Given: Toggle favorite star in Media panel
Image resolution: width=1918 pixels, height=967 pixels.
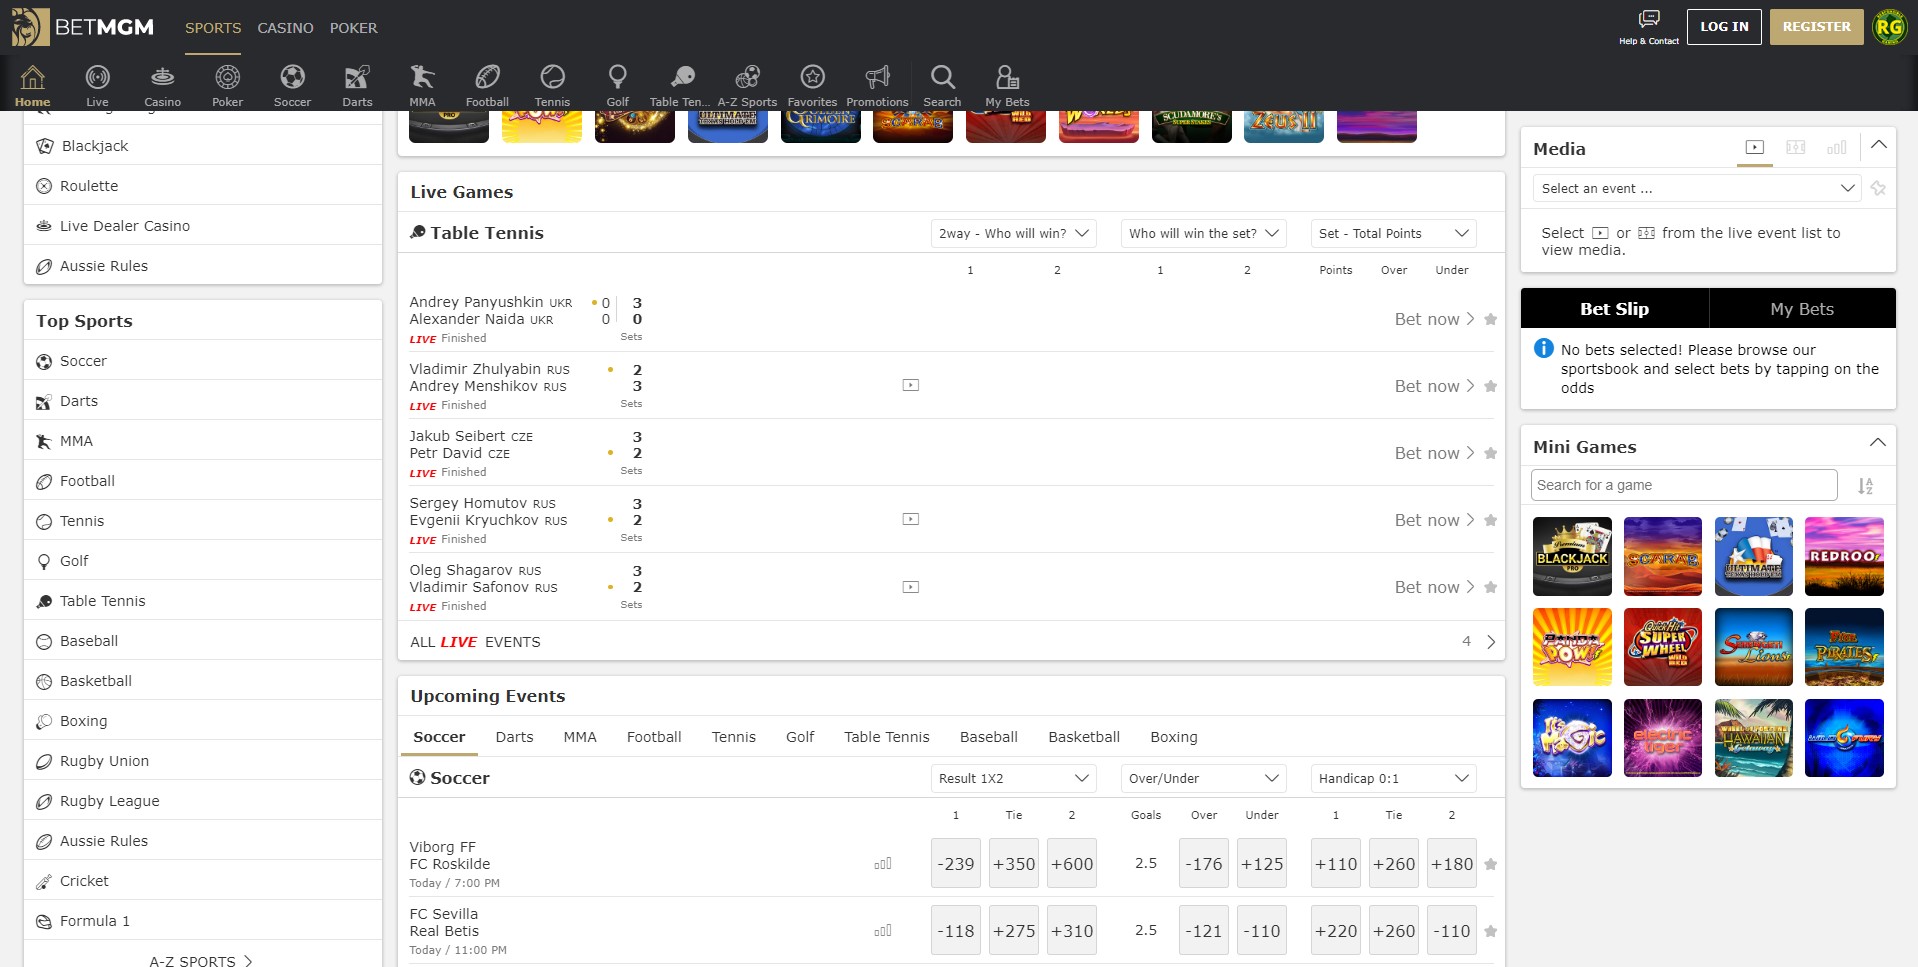Looking at the screenshot, I should click(x=1878, y=188).
